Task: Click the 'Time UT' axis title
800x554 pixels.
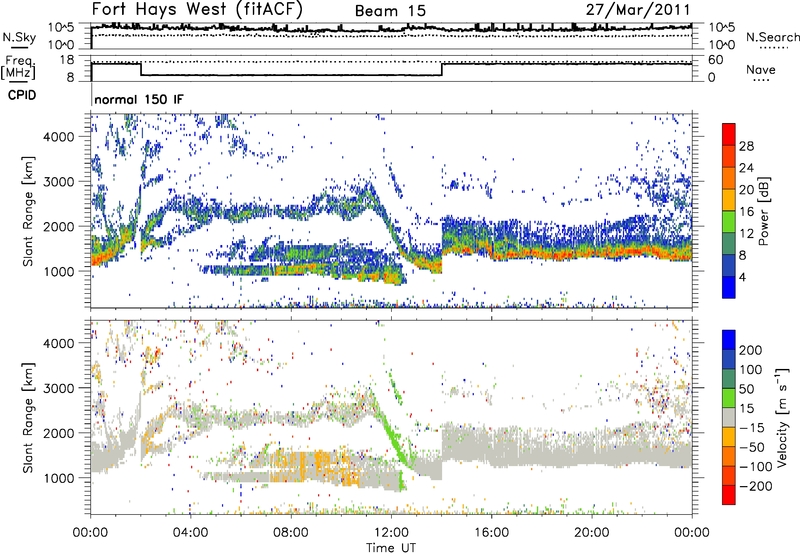Action: tap(391, 548)
